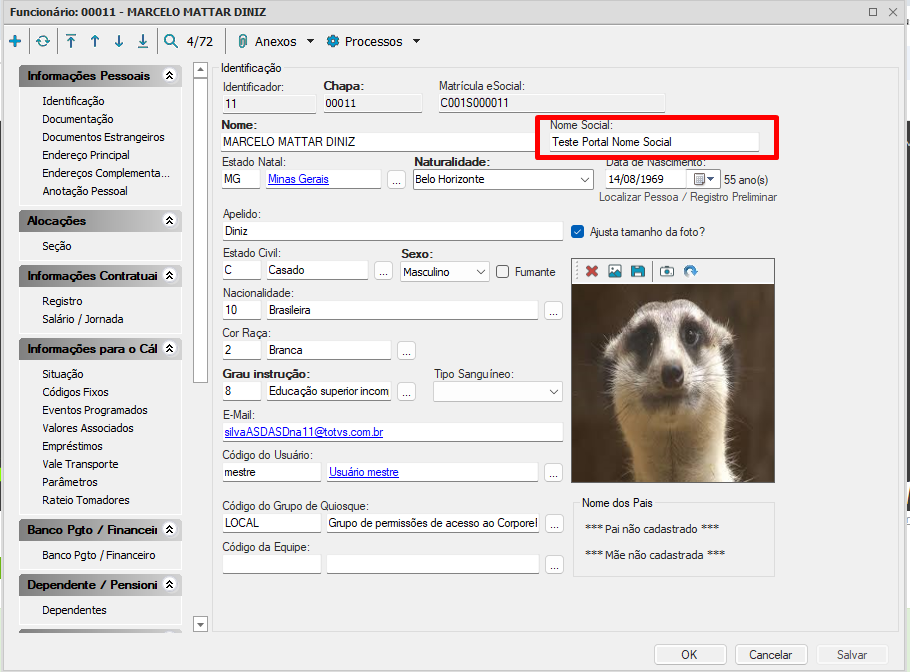This screenshot has height=672, width=910.
Task: Open Salário / Jornada in the sidebar
Action: 82,319
